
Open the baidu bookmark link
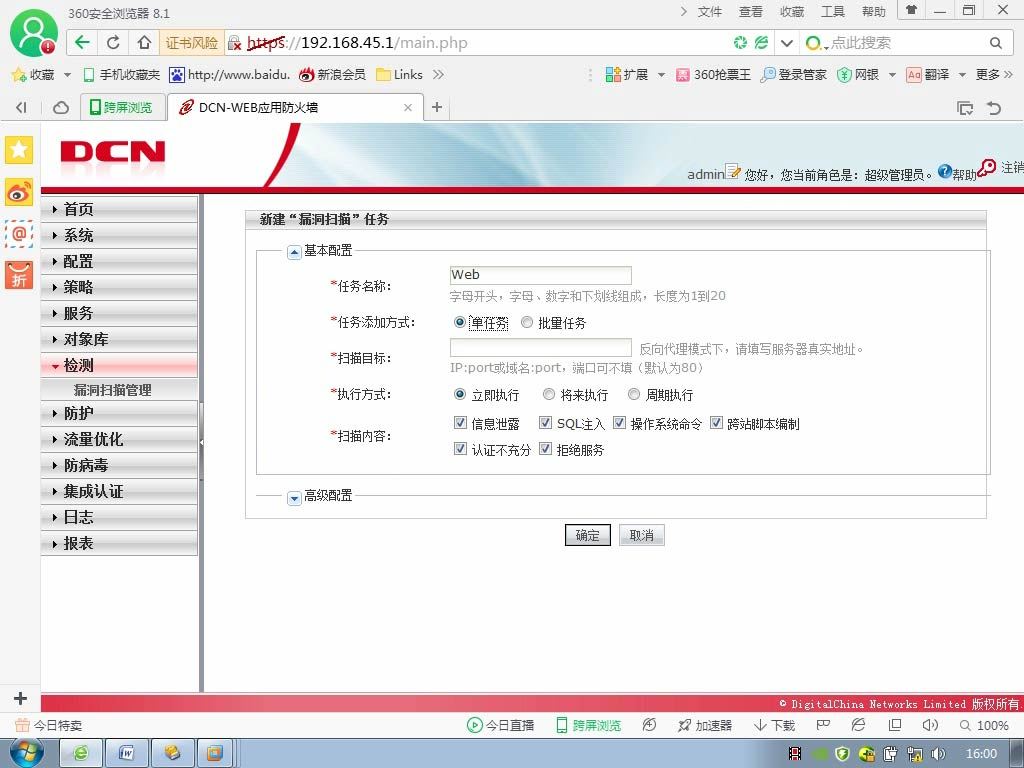pyautogui.click(x=229, y=74)
